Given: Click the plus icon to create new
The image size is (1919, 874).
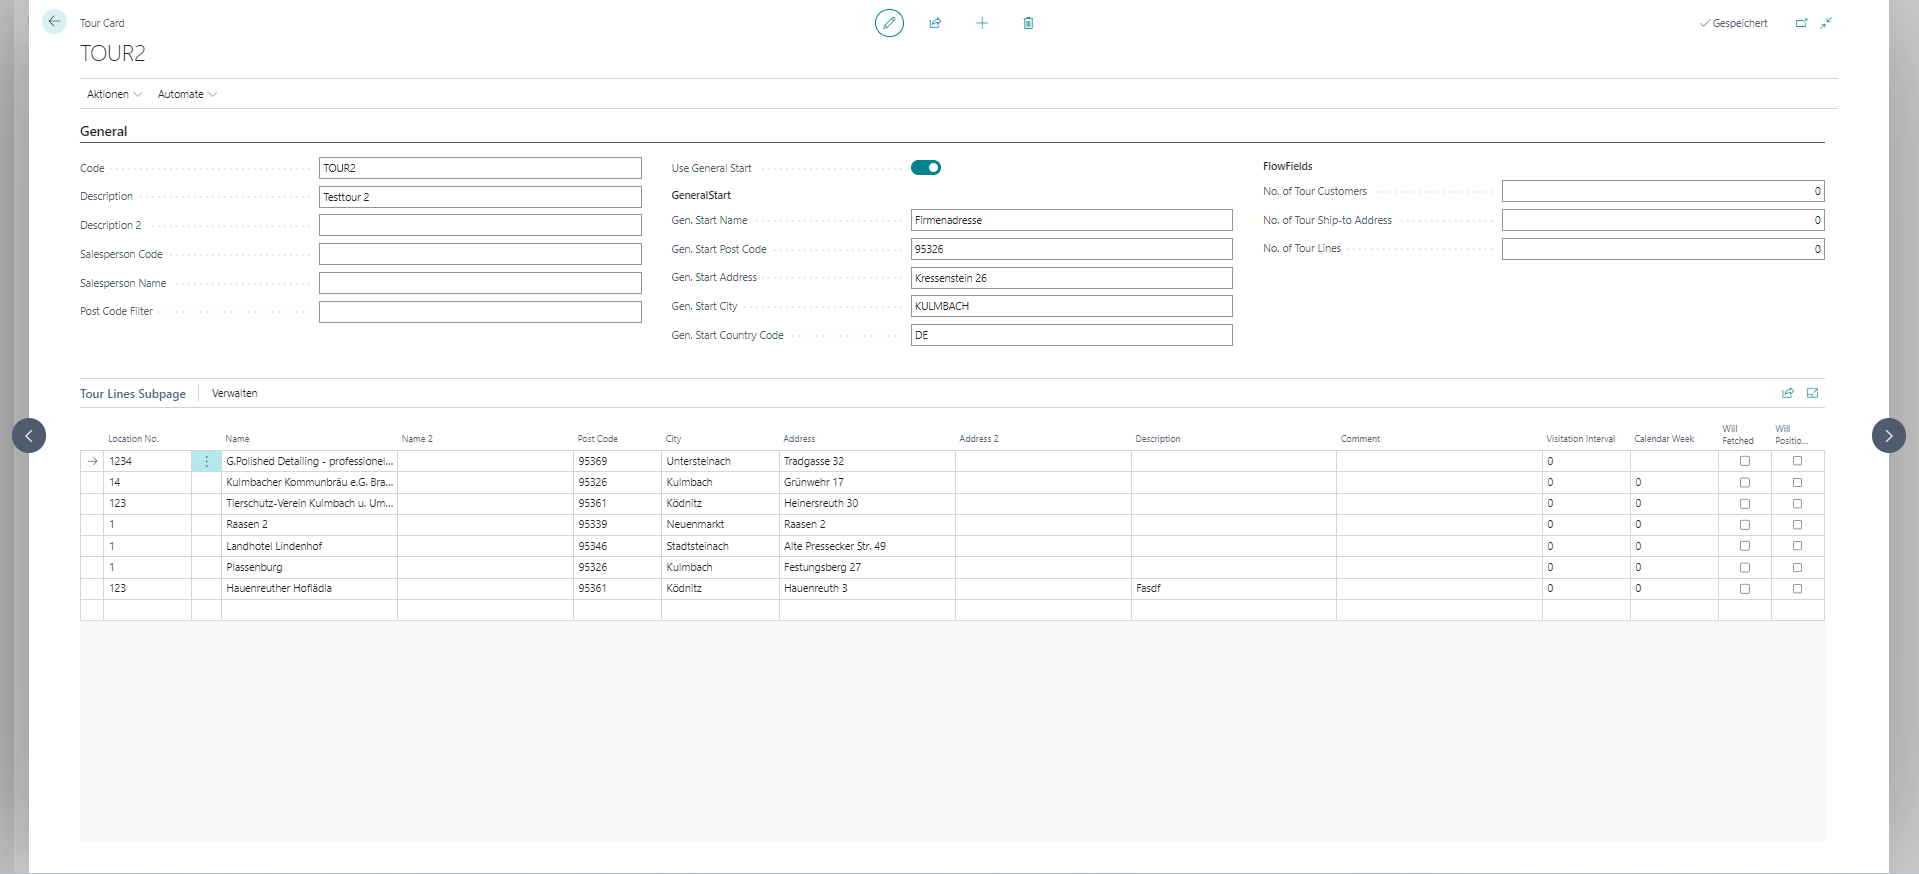Looking at the screenshot, I should pyautogui.click(x=982, y=23).
